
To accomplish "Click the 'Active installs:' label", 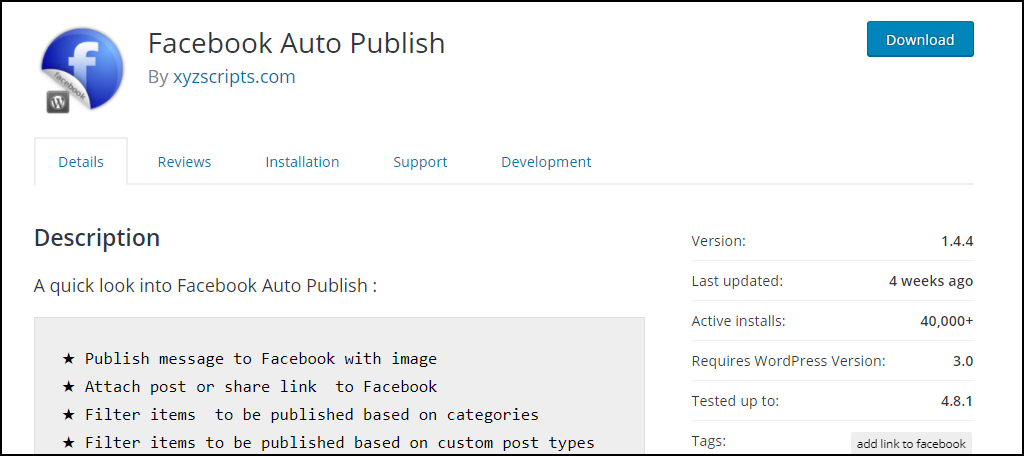I will (x=739, y=321).
